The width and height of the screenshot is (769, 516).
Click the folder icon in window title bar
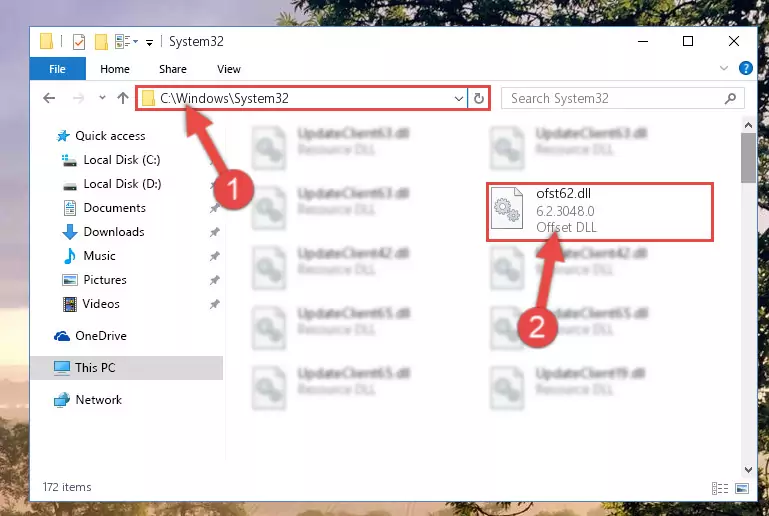46,42
